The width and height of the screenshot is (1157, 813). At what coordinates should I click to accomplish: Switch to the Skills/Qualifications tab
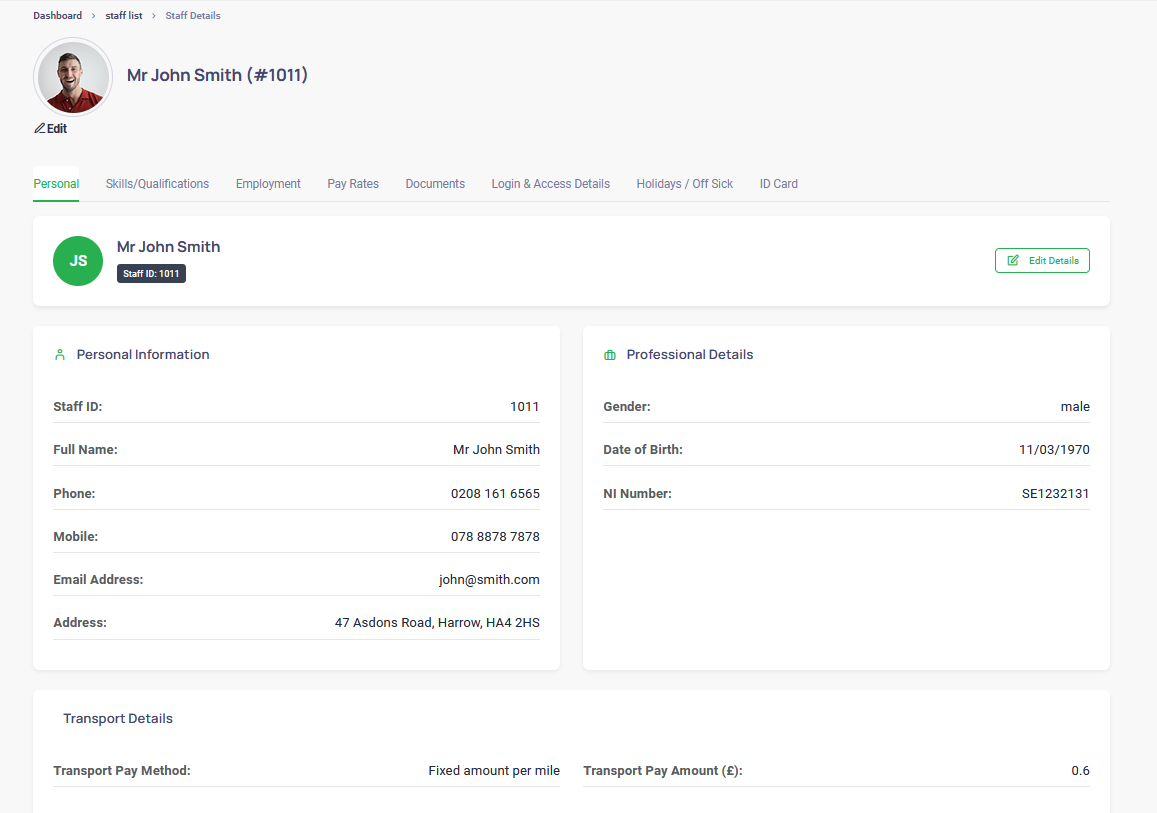[157, 183]
